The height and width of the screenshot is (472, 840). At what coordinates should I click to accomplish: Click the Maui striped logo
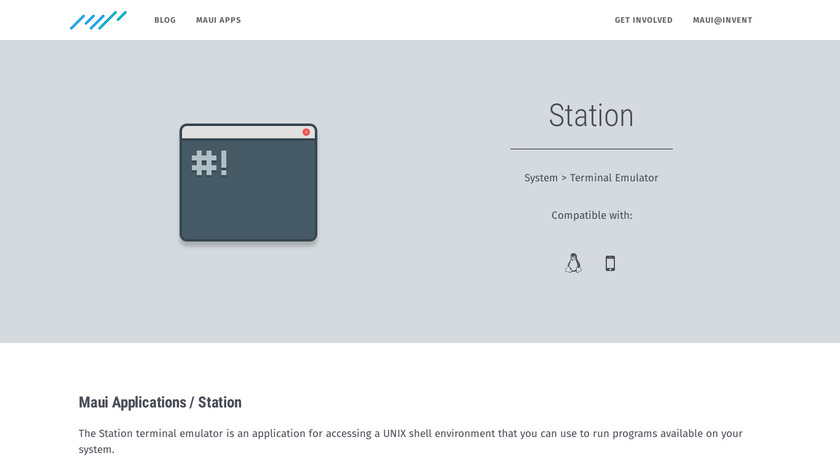tap(98, 20)
